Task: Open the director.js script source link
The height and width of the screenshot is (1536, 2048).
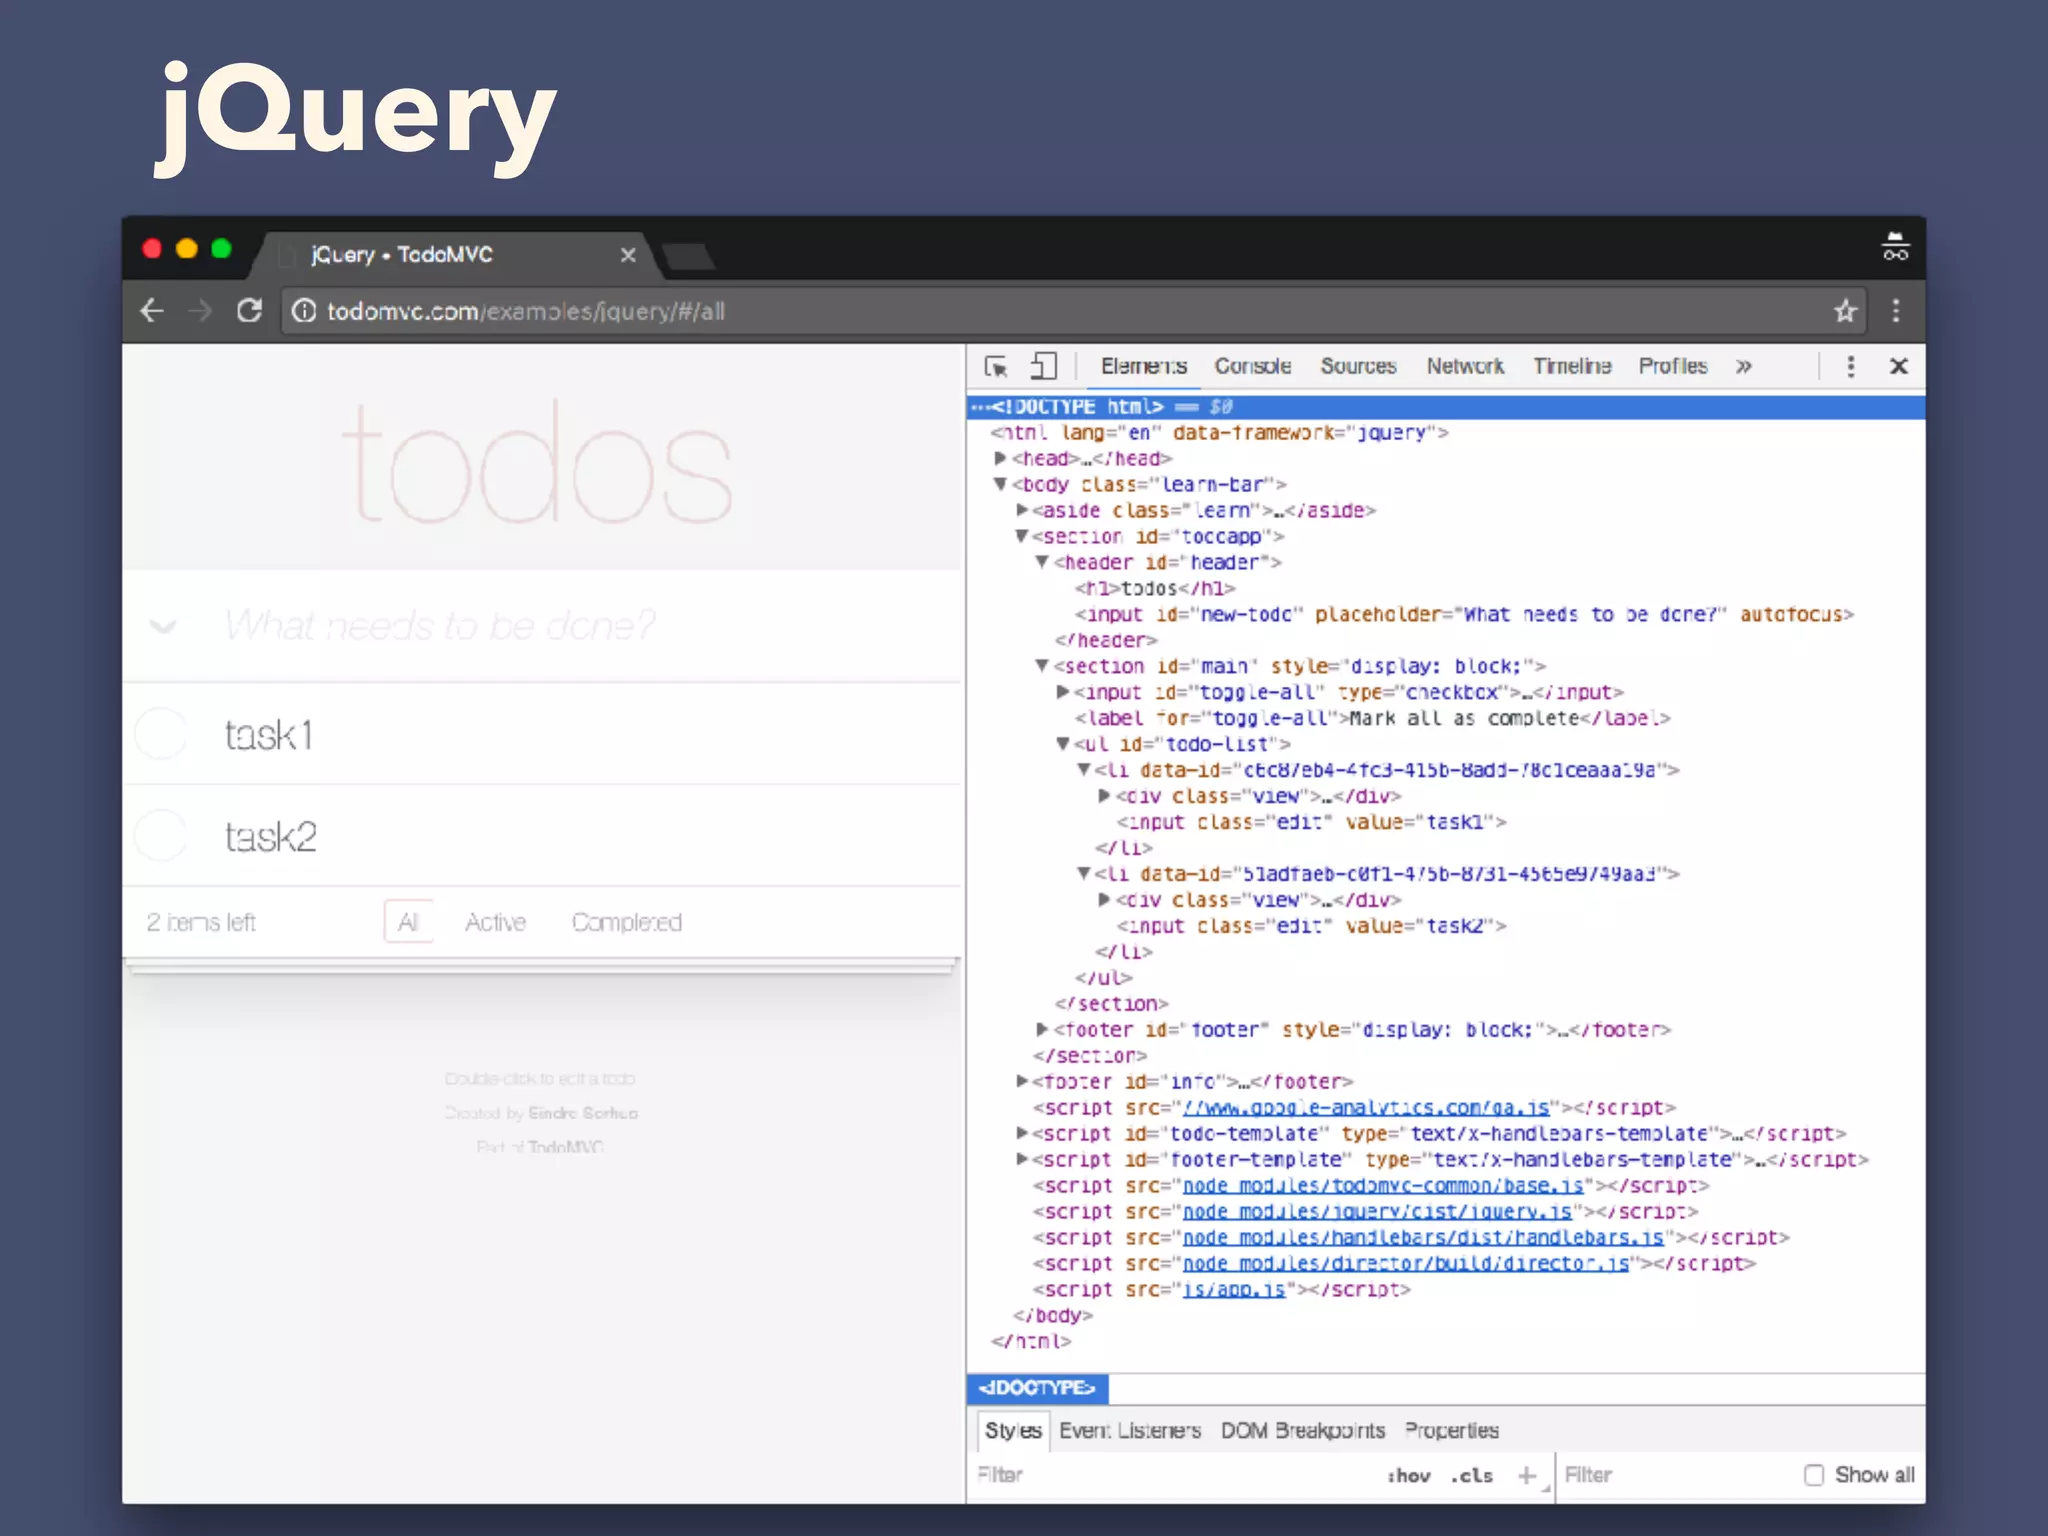Action: pyautogui.click(x=1406, y=1263)
